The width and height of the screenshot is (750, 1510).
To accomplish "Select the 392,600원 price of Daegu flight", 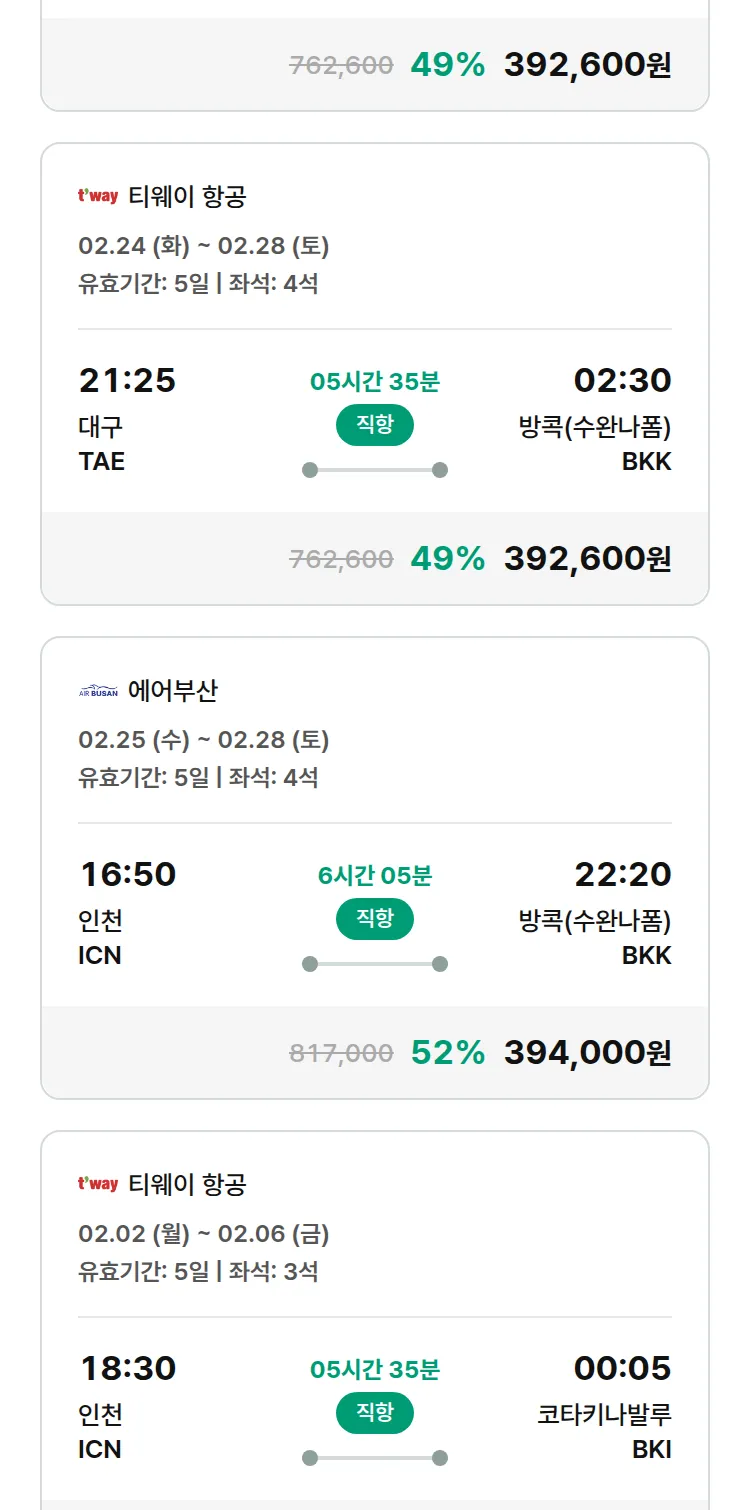I will coord(587,558).
